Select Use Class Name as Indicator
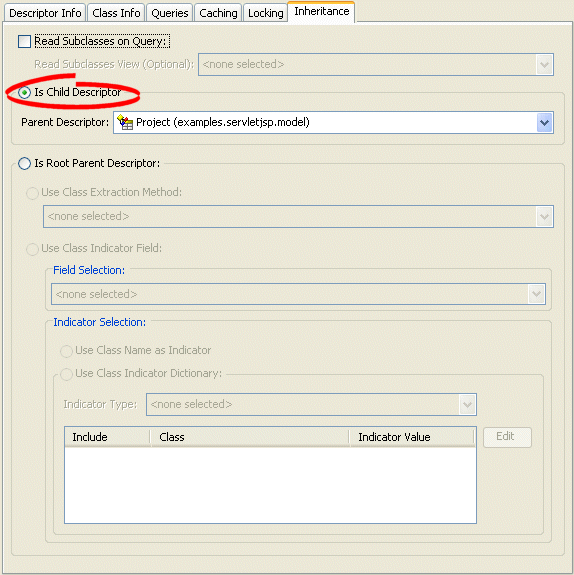The height and width of the screenshot is (575, 574). 66,351
